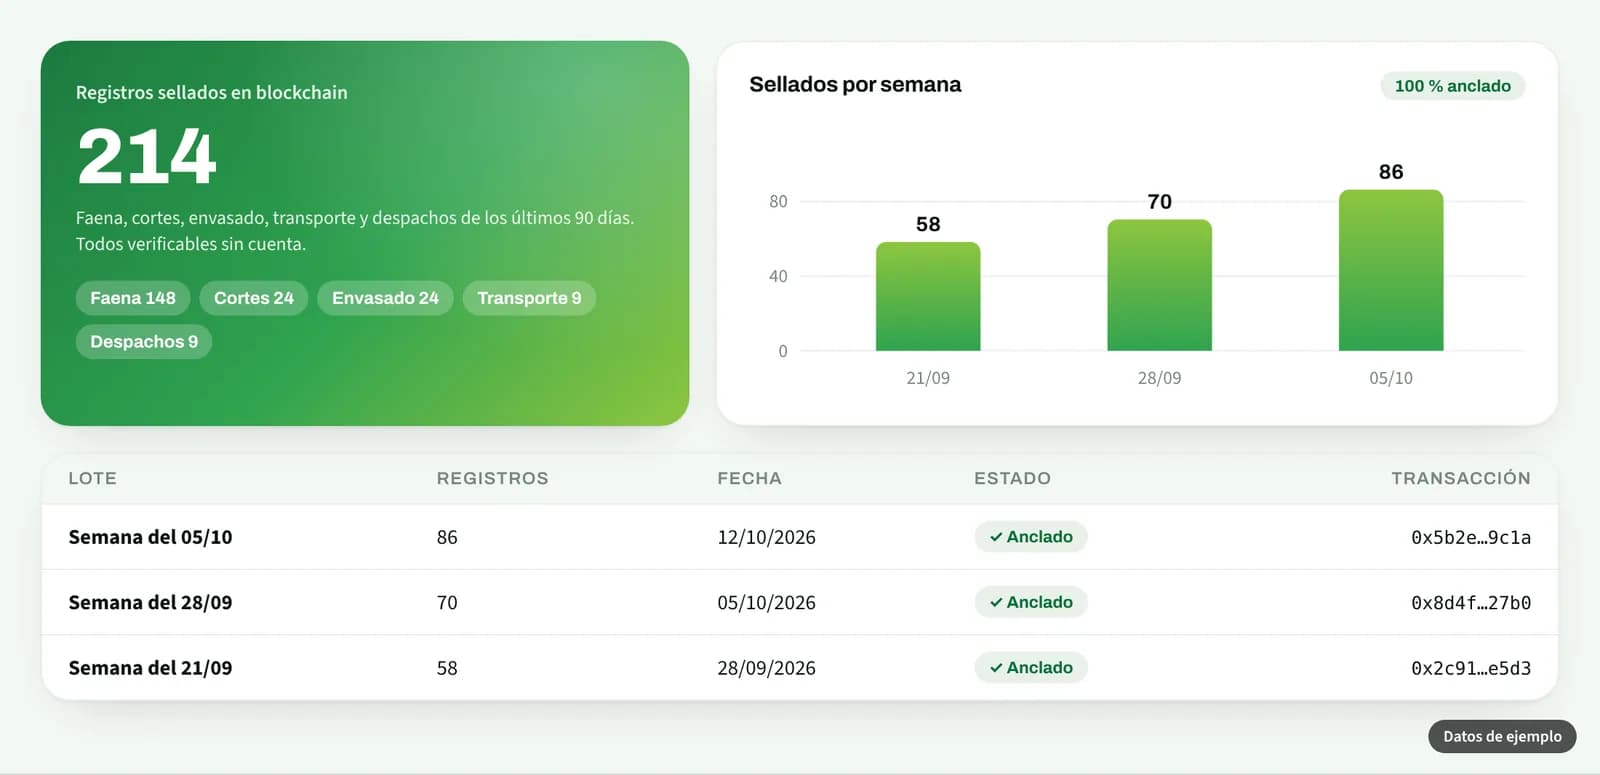Select the Transporte 9 chip
The image size is (1600, 775).
click(x=529, y=298)
